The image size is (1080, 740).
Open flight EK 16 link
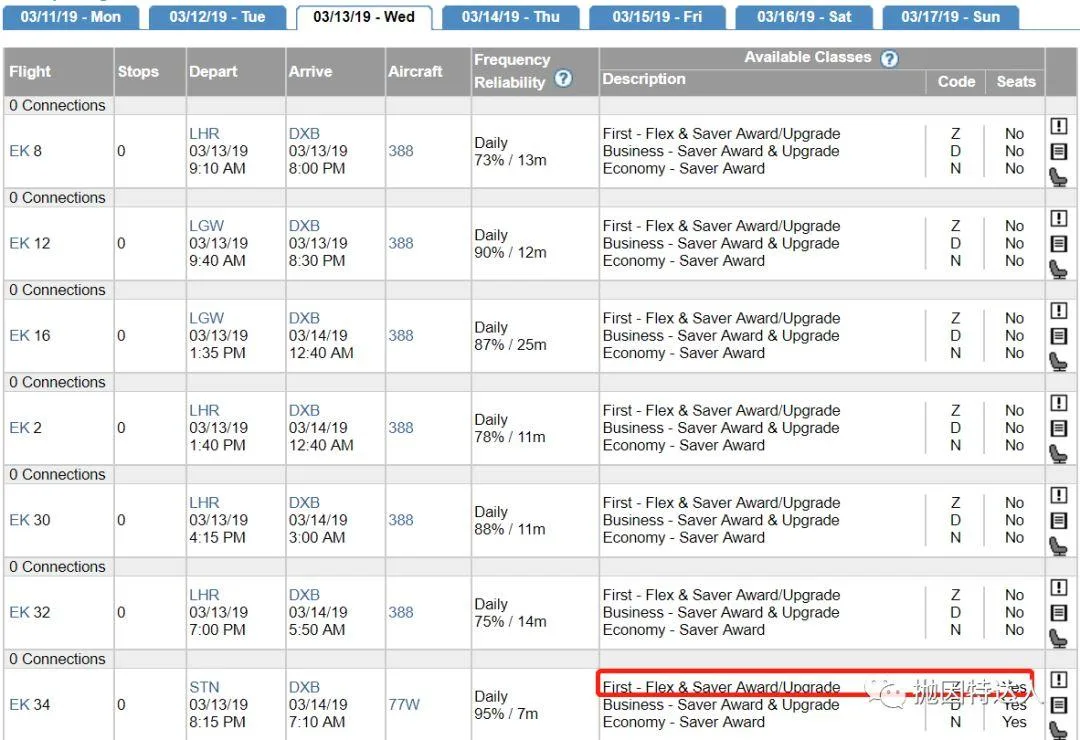pos(30,336)
